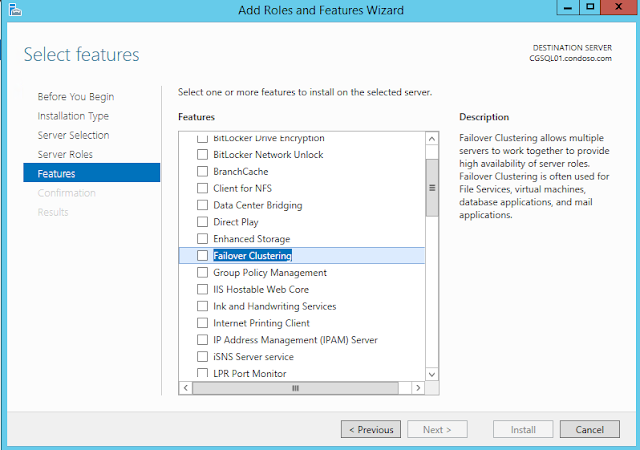Go to the Server Roles step
Screen dimensions: 640x450
point(65,154)
